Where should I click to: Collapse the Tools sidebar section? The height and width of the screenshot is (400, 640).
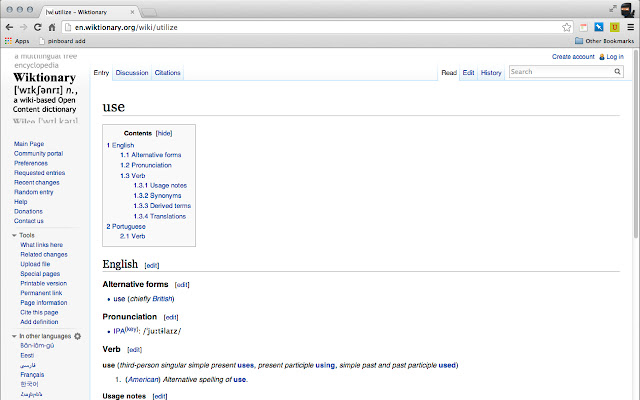14,235
